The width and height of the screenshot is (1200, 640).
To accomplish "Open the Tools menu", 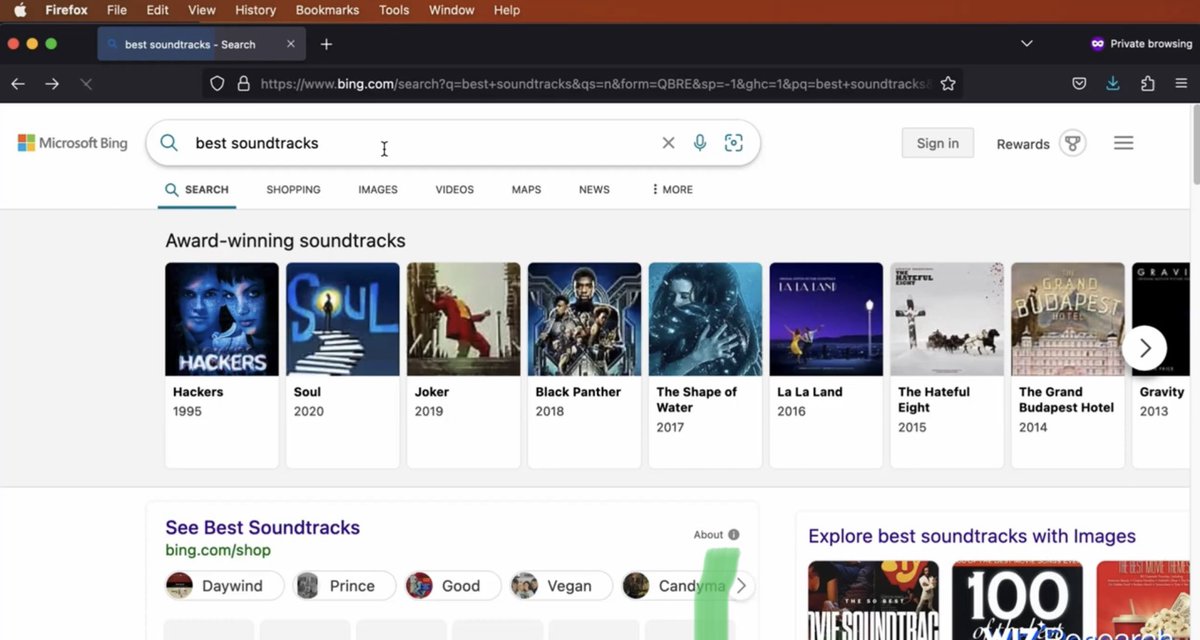I will (x=394, y=10).
